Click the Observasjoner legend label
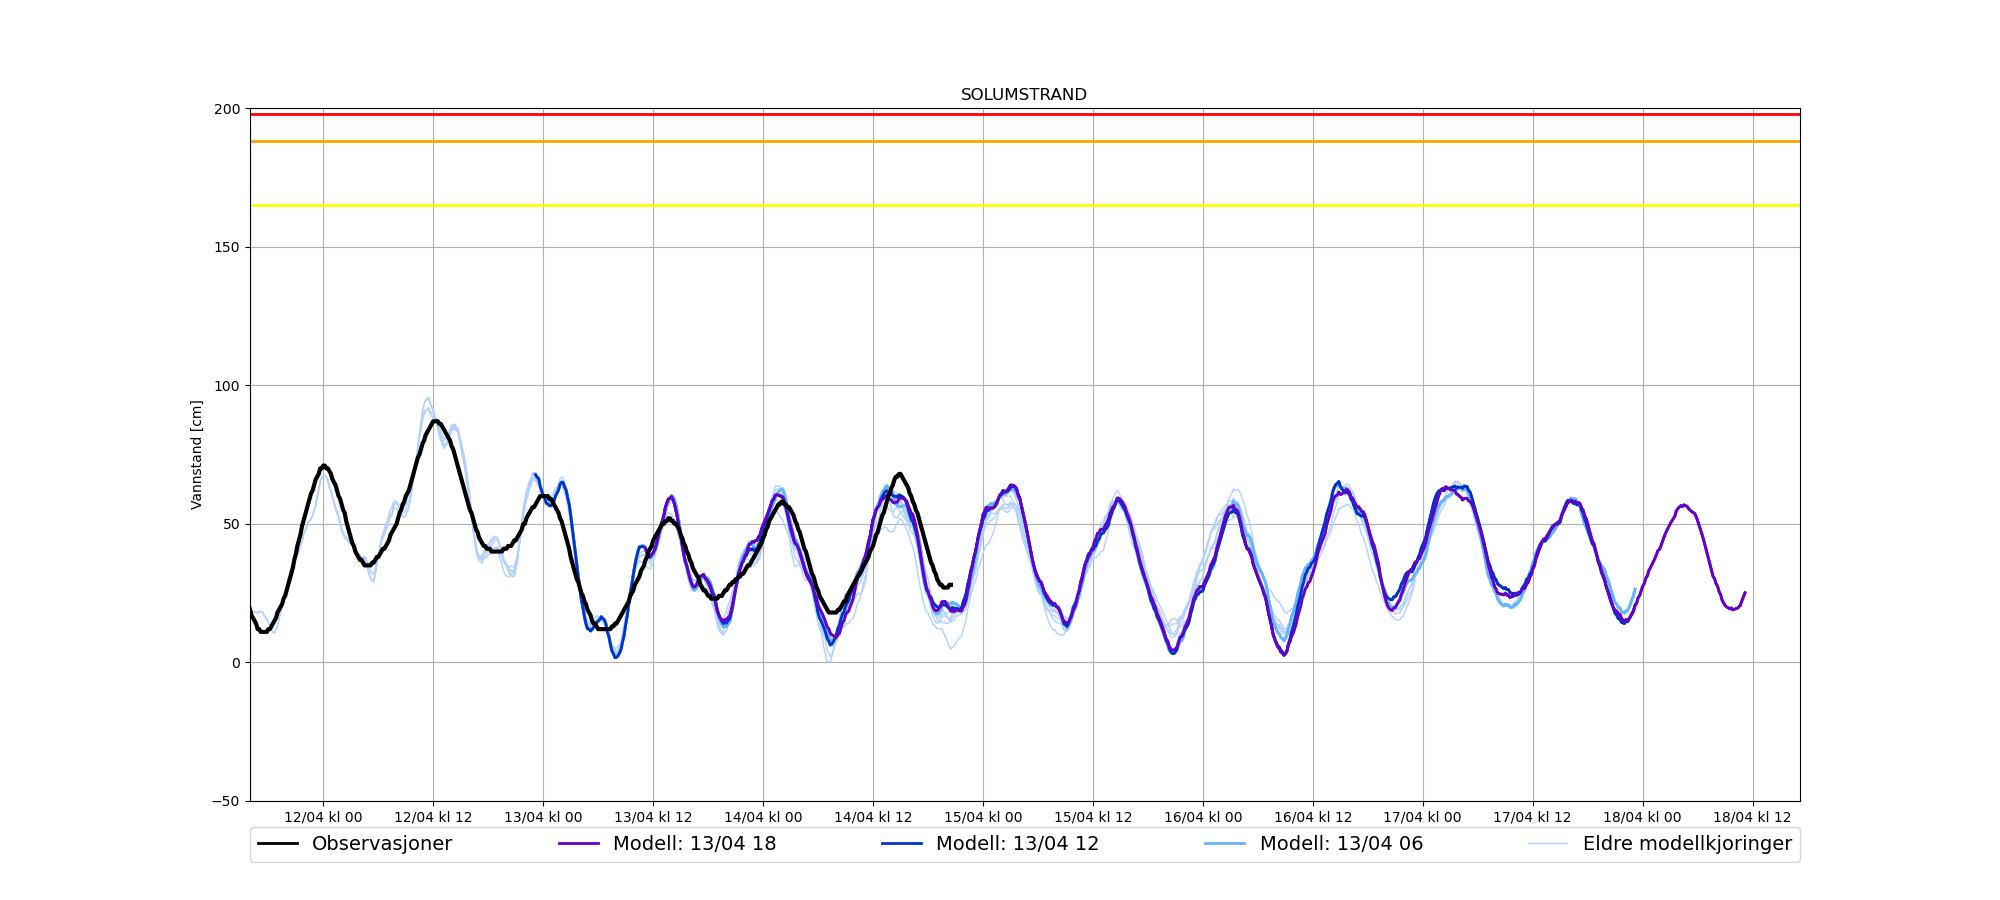This screenshot has height=900, width=2000. [381, 844]
